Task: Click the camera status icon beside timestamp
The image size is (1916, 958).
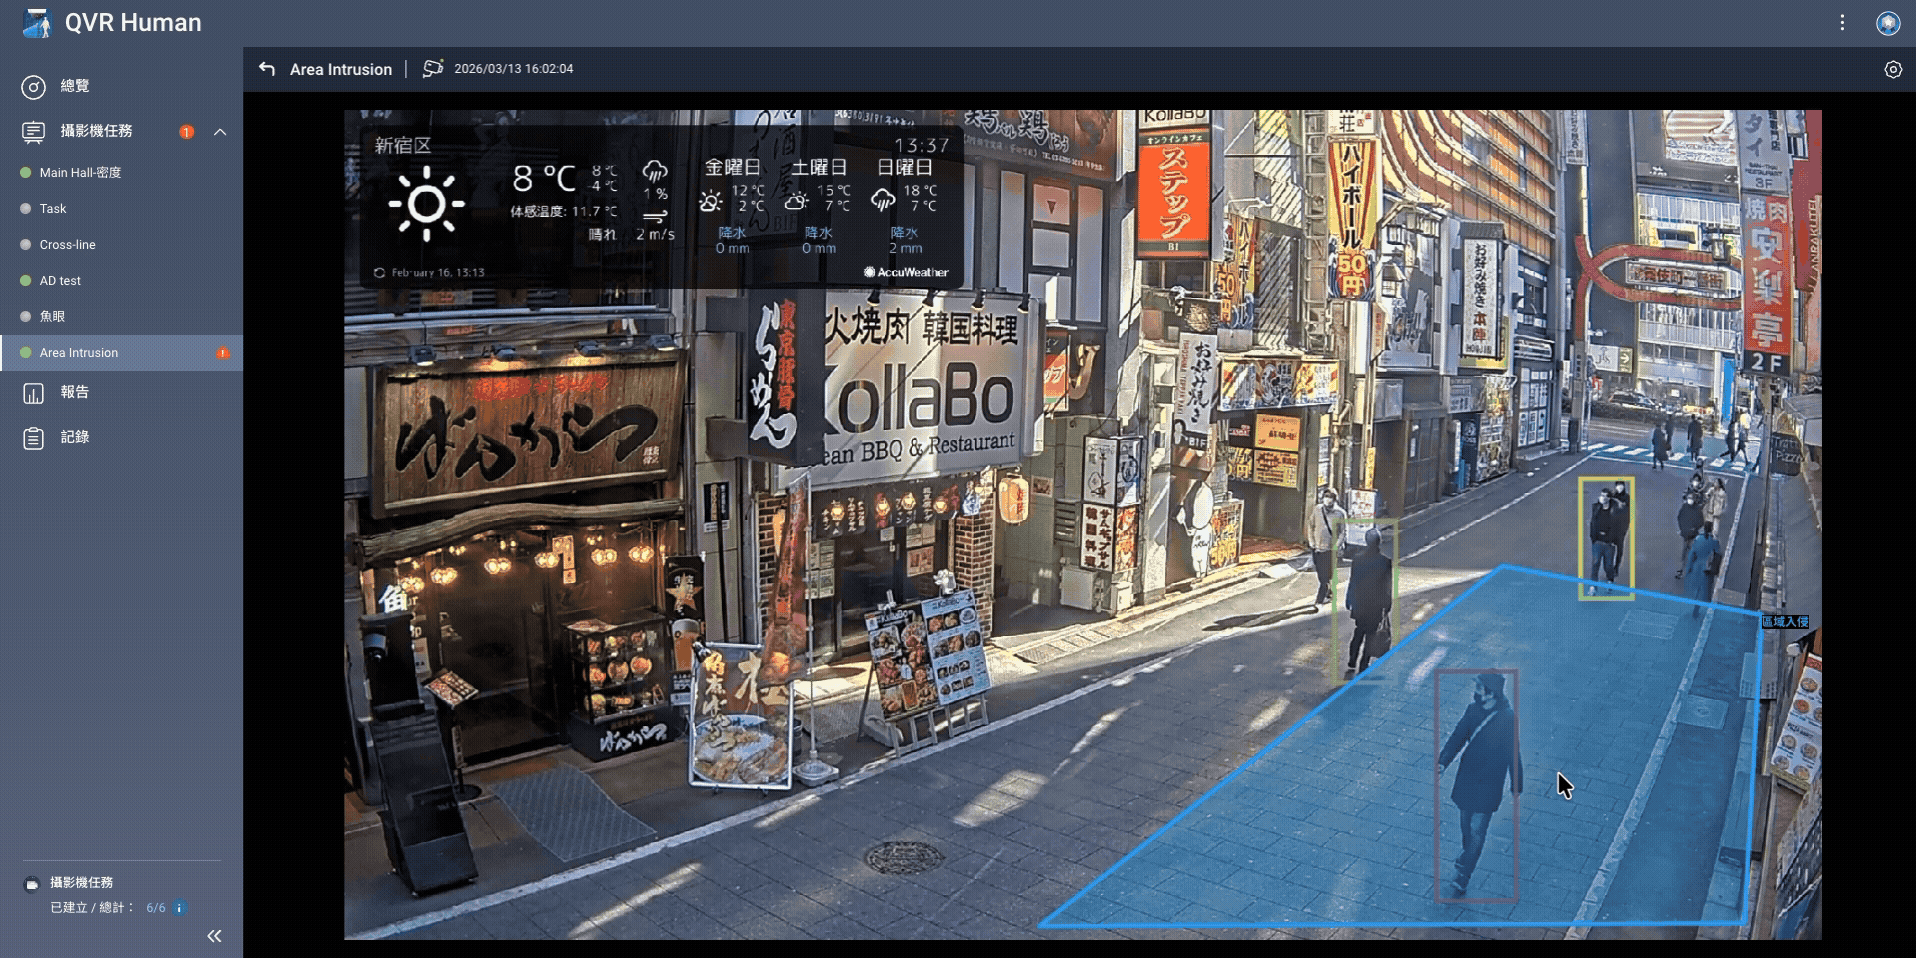Action: pyautogui.click(x=432, y=69)
